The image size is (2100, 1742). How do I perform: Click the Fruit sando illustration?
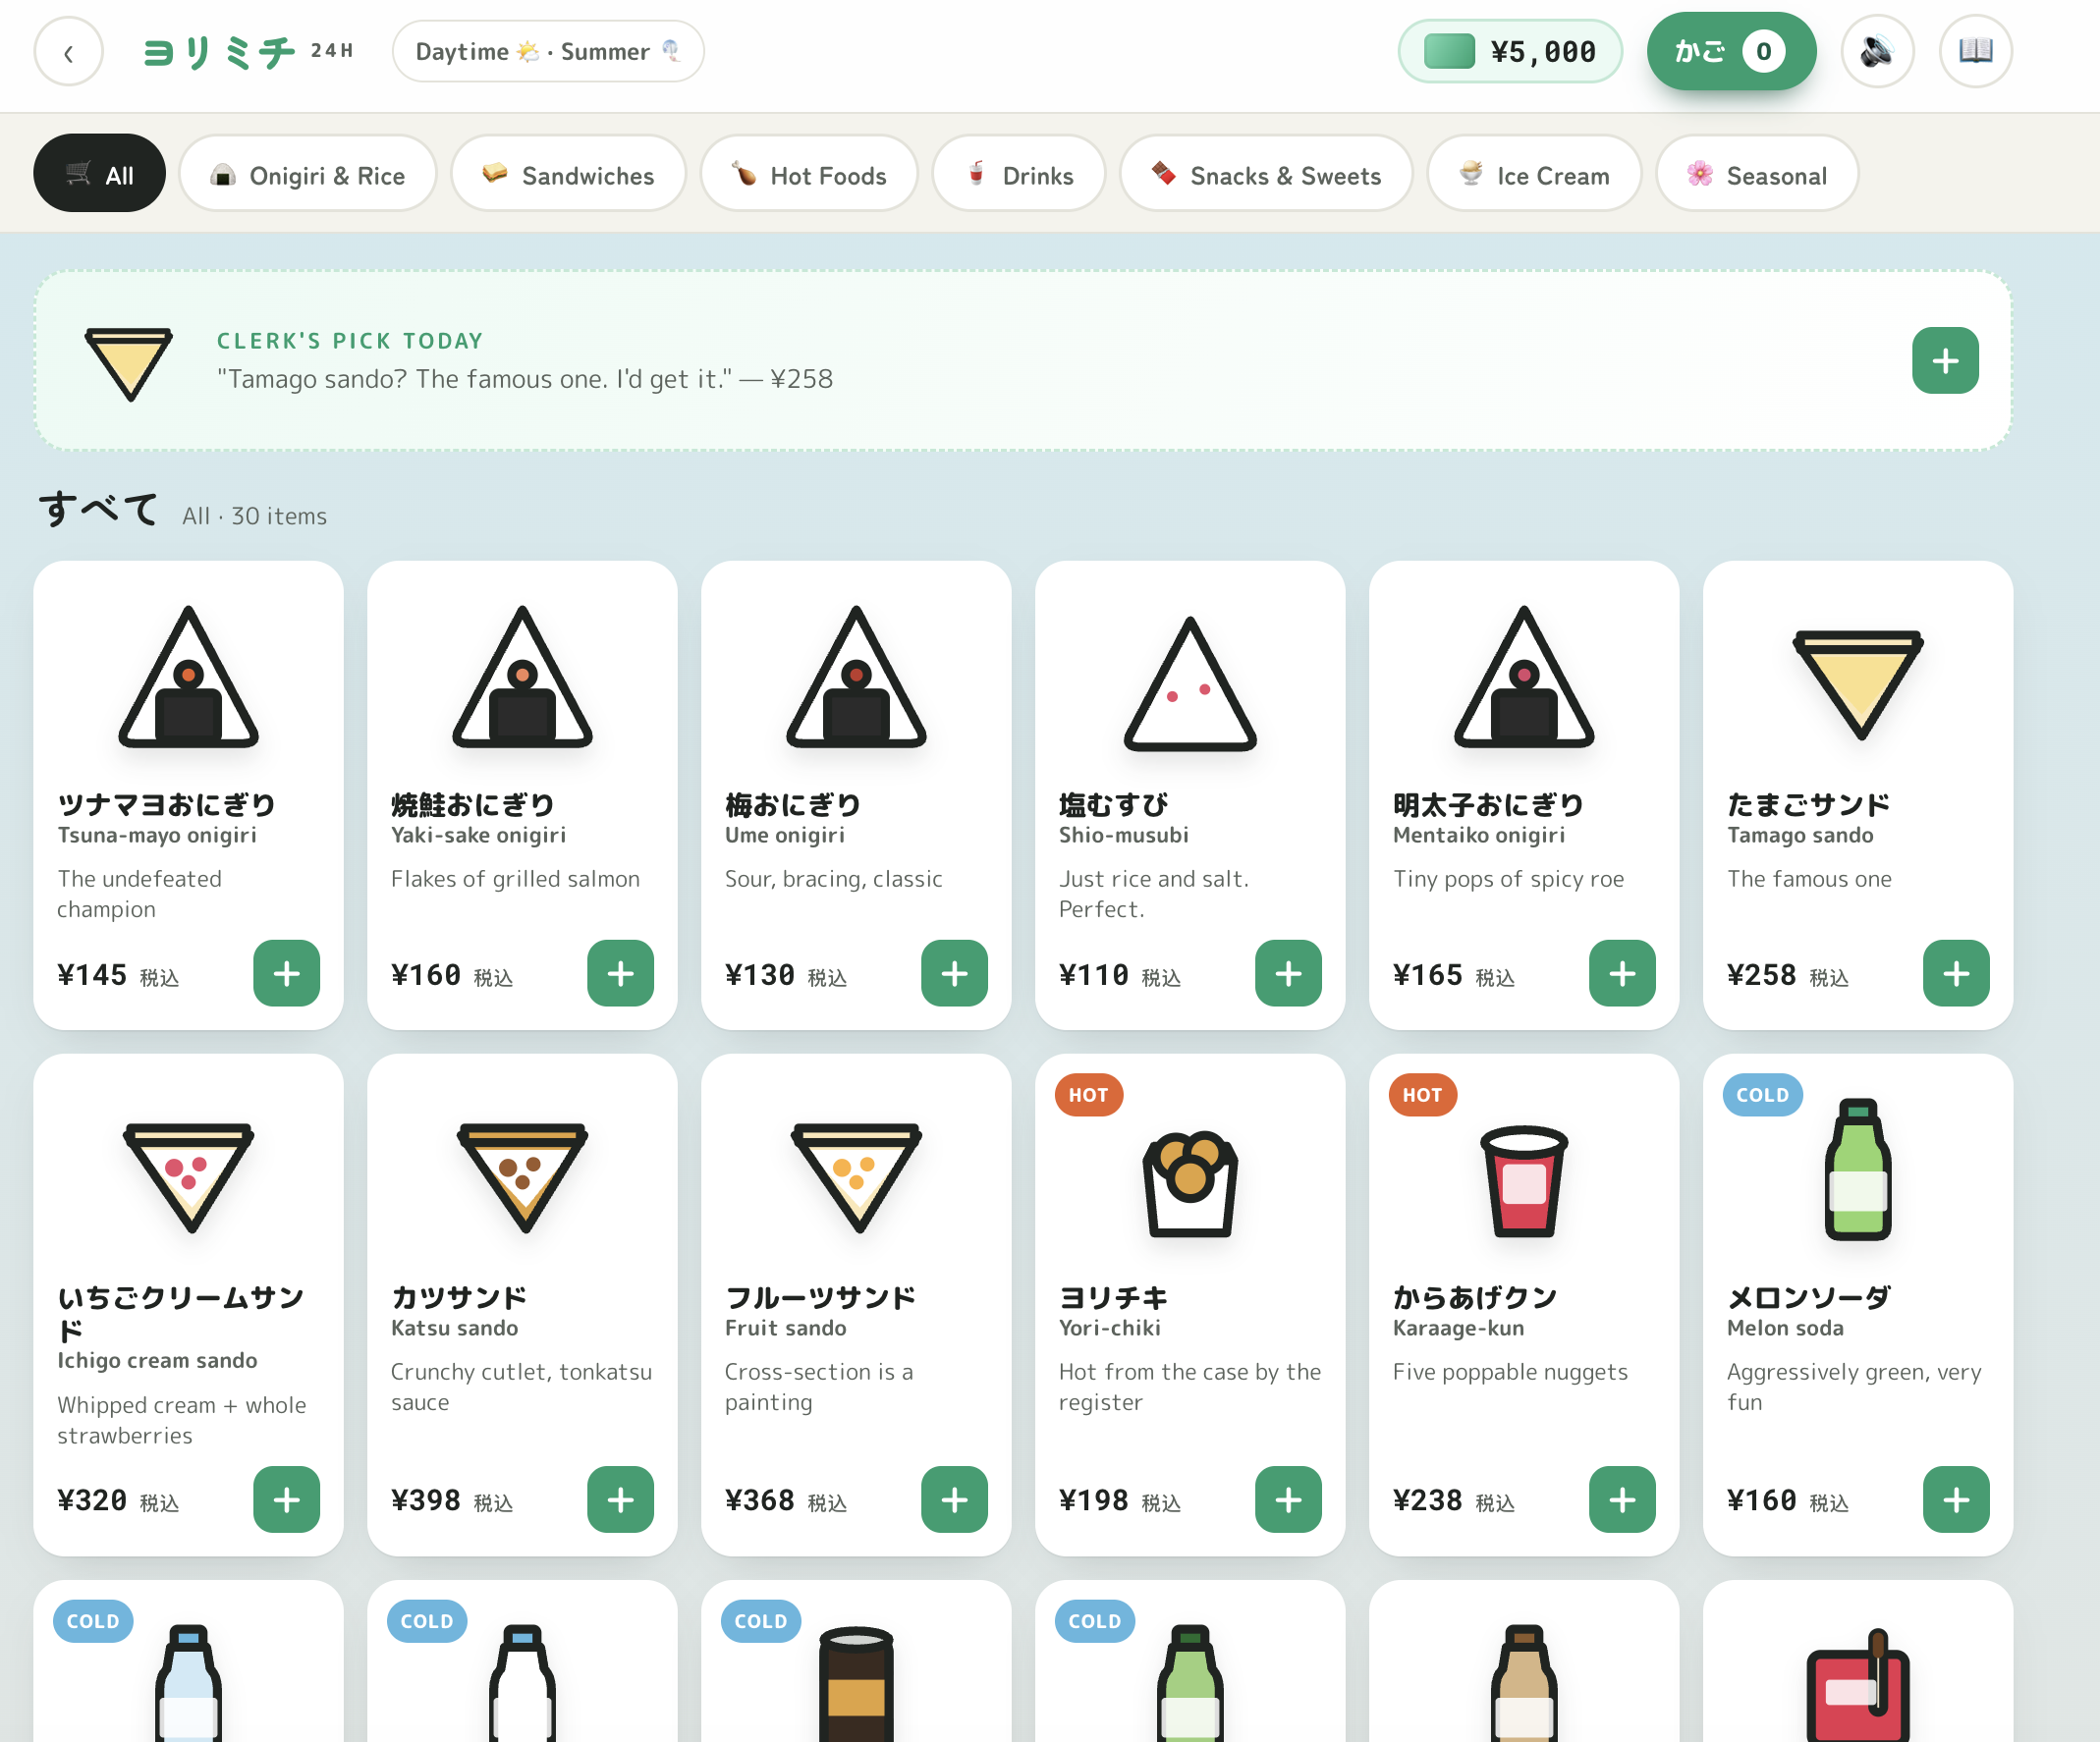(856, 1177)
